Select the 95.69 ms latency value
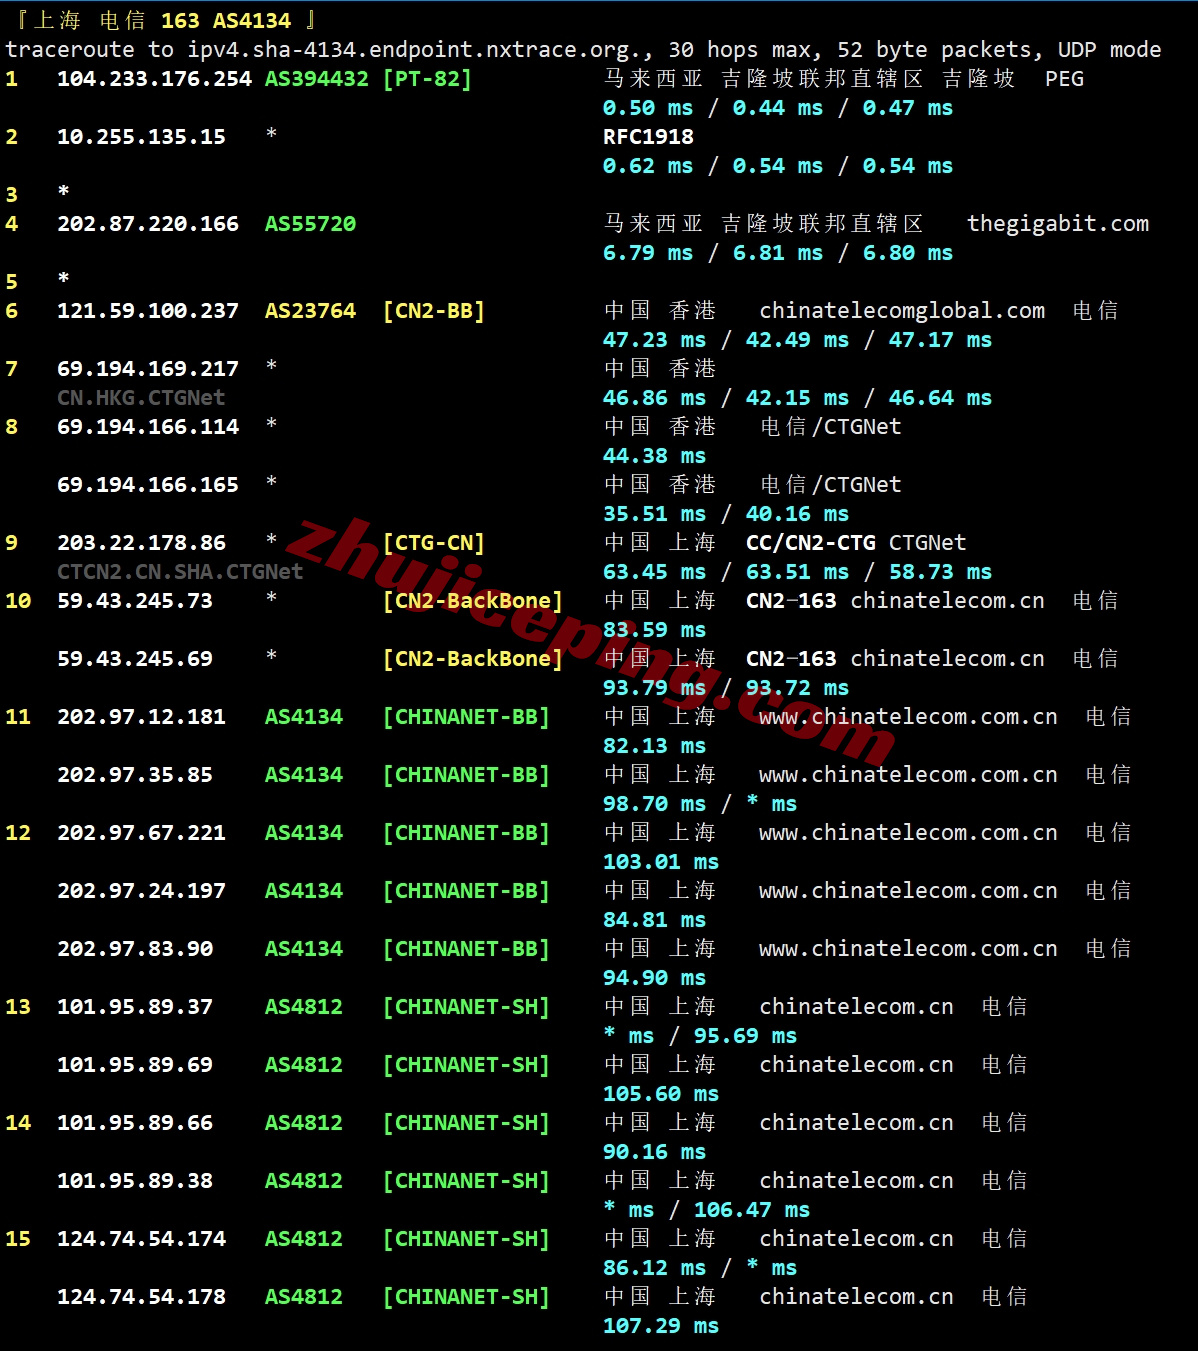 click(745, 1036)
